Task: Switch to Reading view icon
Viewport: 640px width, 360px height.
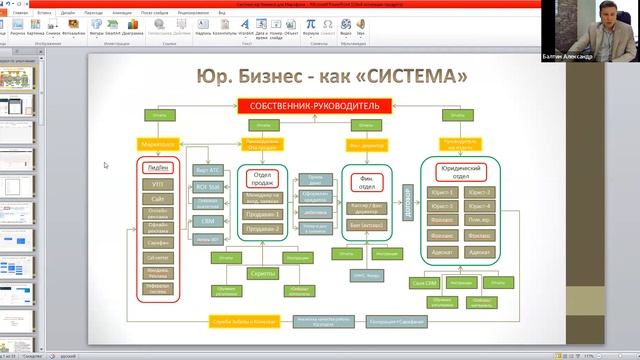Action: point(571,356)
